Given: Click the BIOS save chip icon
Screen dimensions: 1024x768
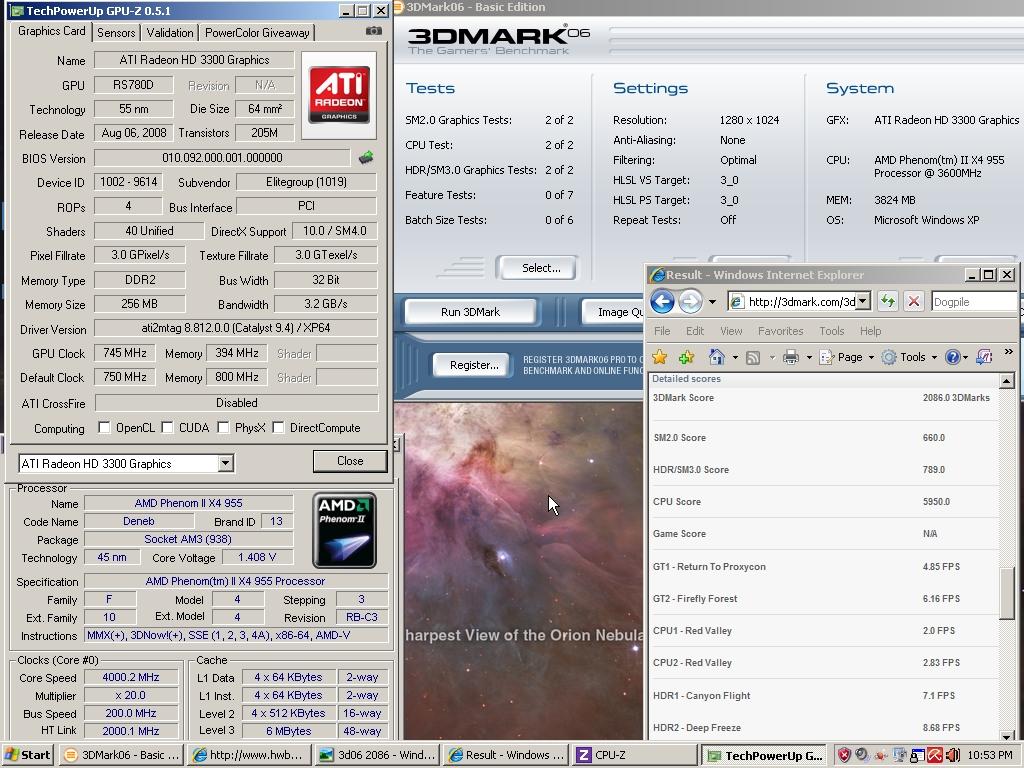Looking at the screenshot, I should 366,157.
